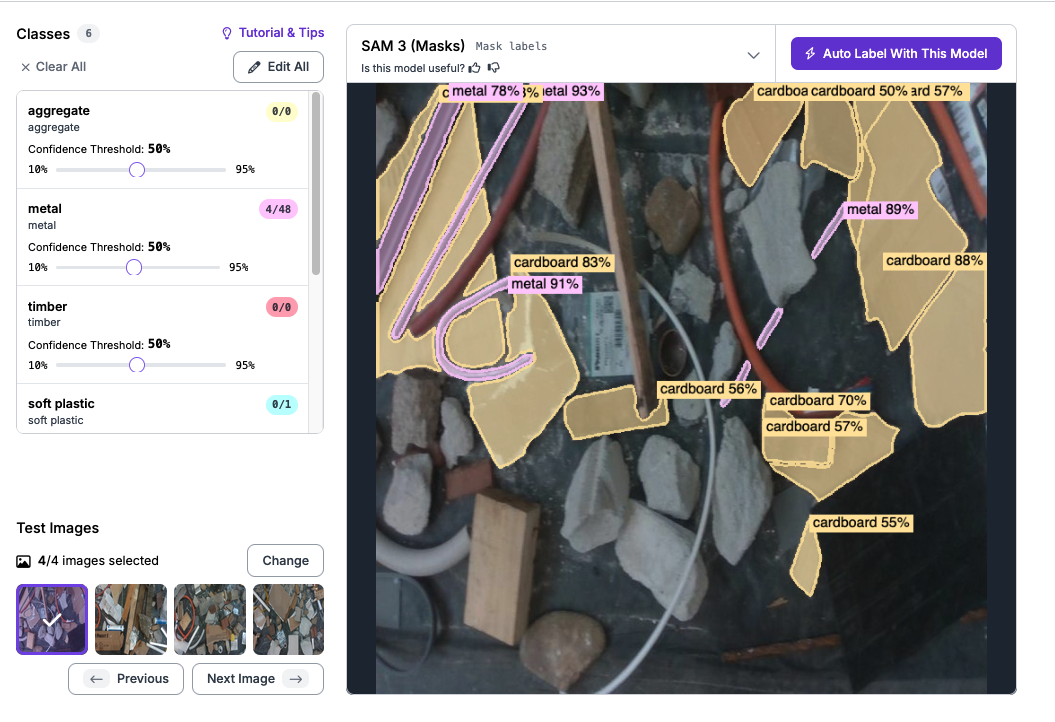Click the image icon beside images selected

24,561
